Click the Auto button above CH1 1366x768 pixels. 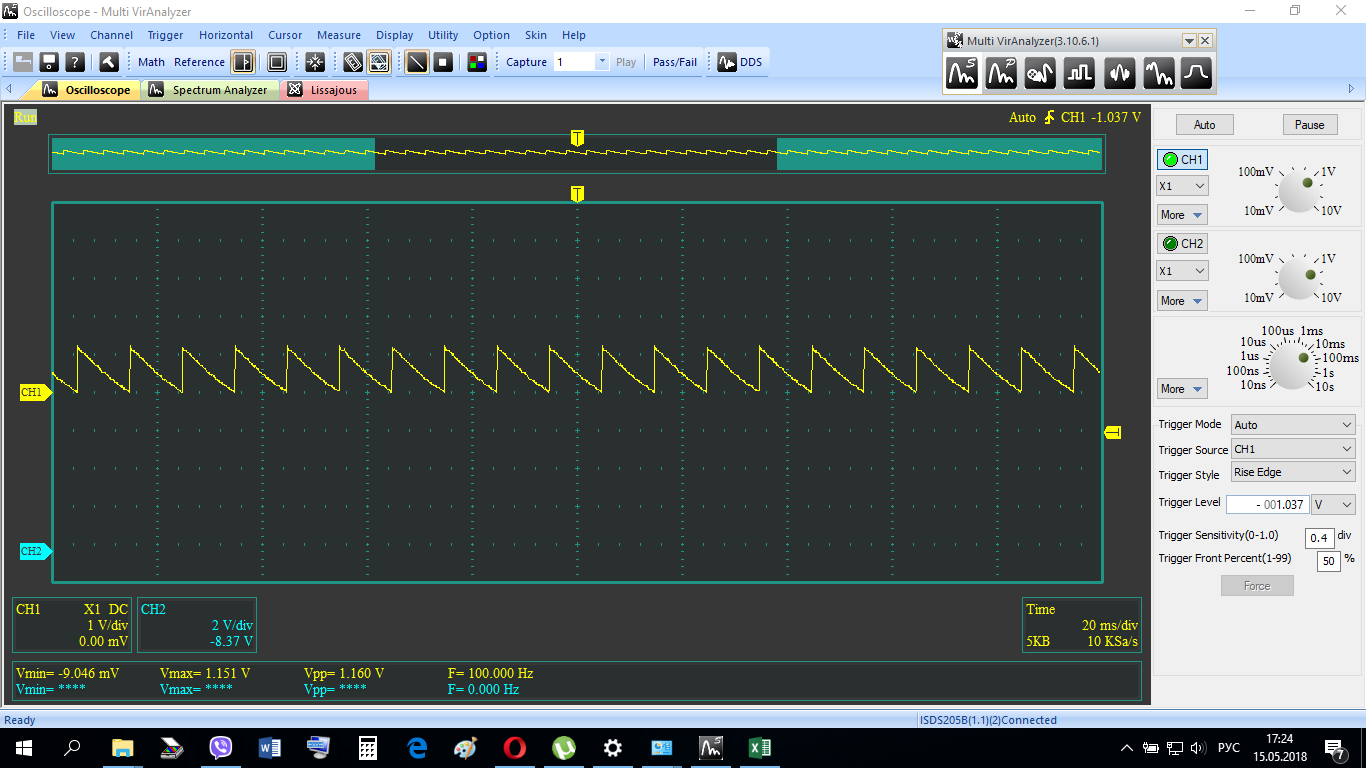(x=1204, y=125)
